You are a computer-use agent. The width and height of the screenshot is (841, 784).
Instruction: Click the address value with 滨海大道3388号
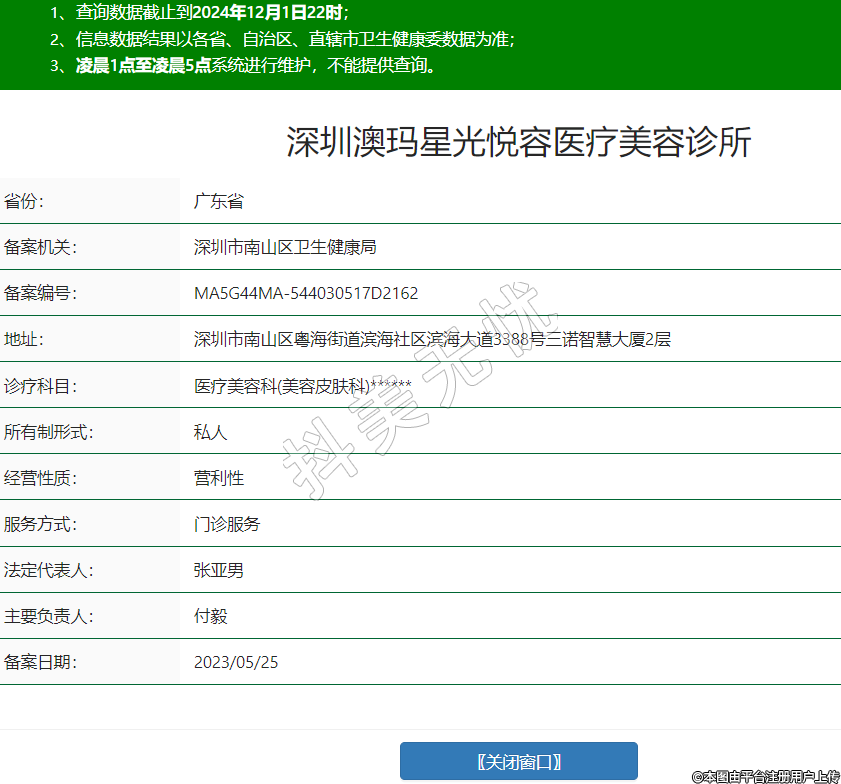click(431, 339)
